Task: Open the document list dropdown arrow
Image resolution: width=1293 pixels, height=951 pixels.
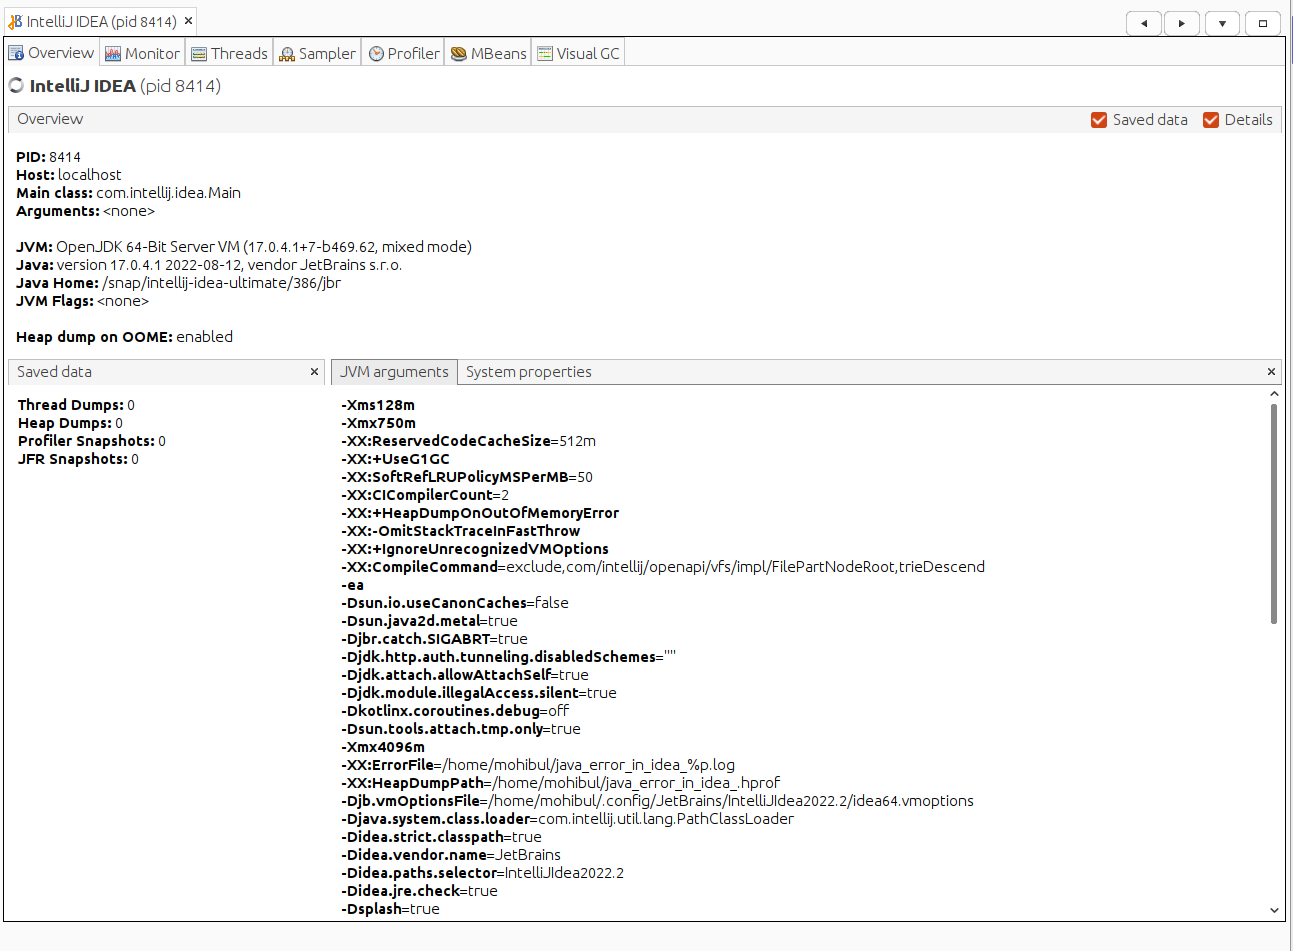Action: tap(1222, 23)
